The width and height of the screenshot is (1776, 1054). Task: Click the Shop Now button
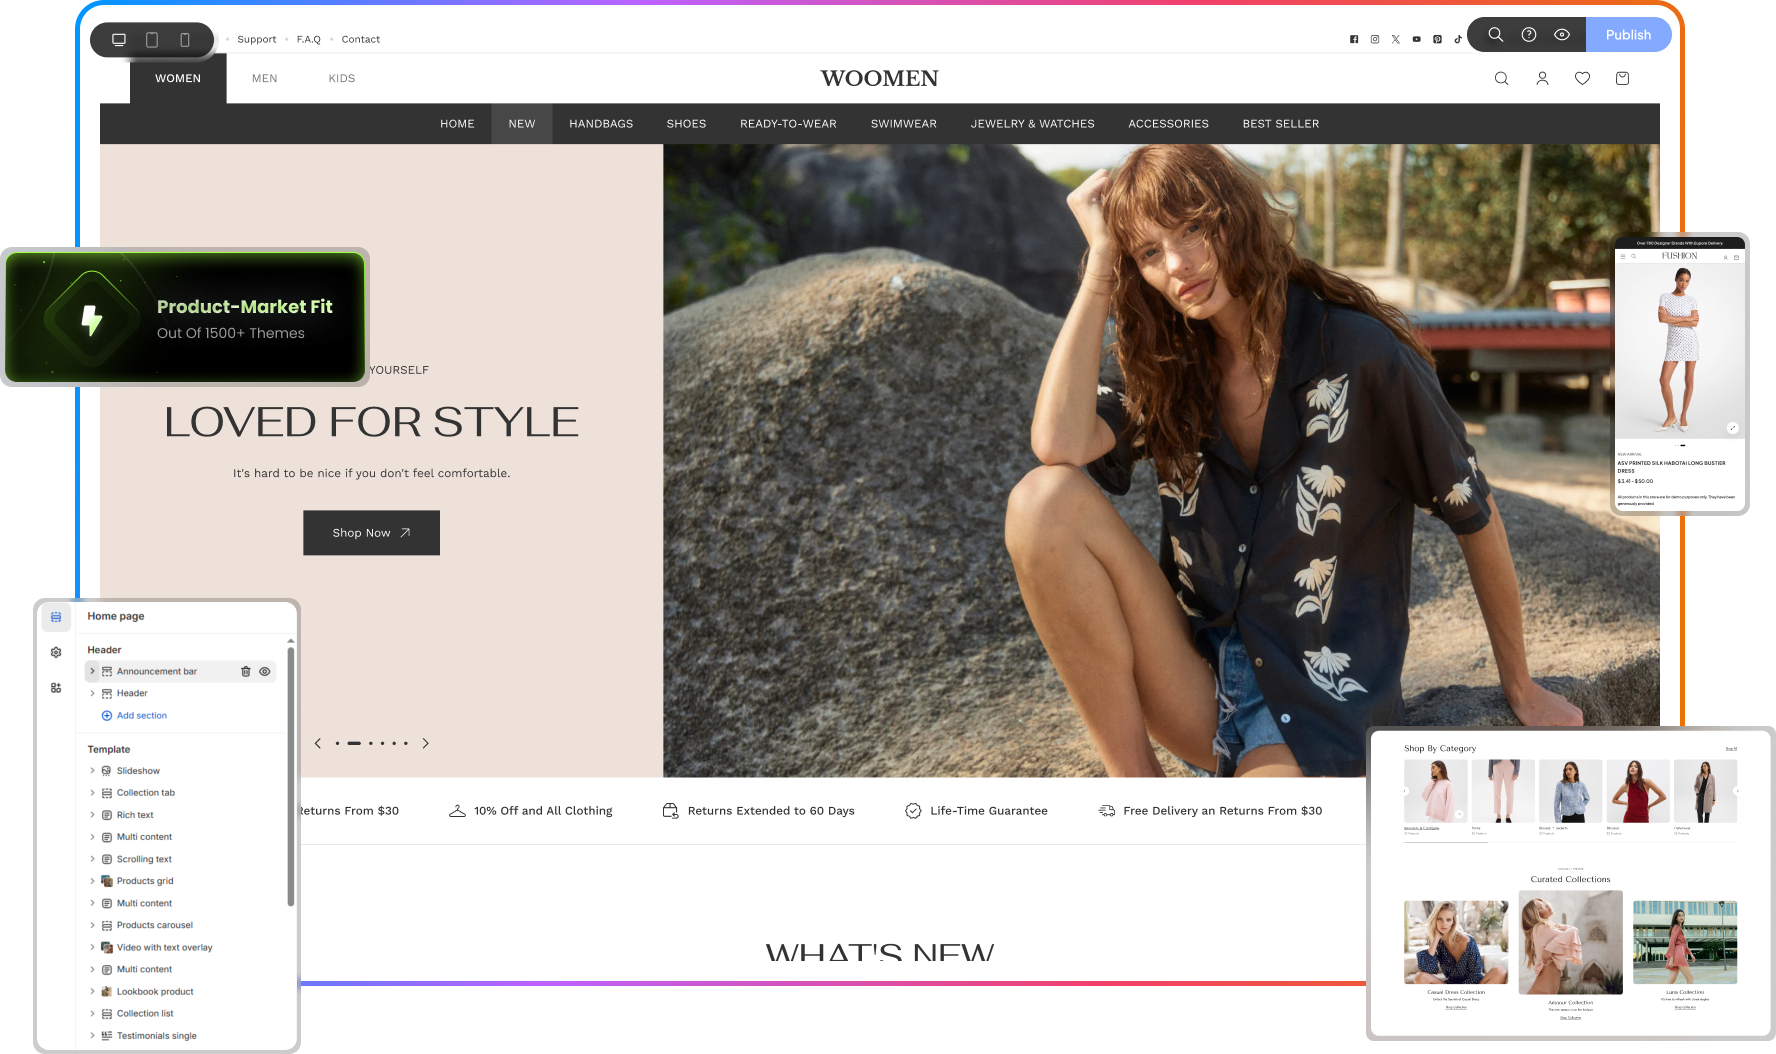pos(371,533)
